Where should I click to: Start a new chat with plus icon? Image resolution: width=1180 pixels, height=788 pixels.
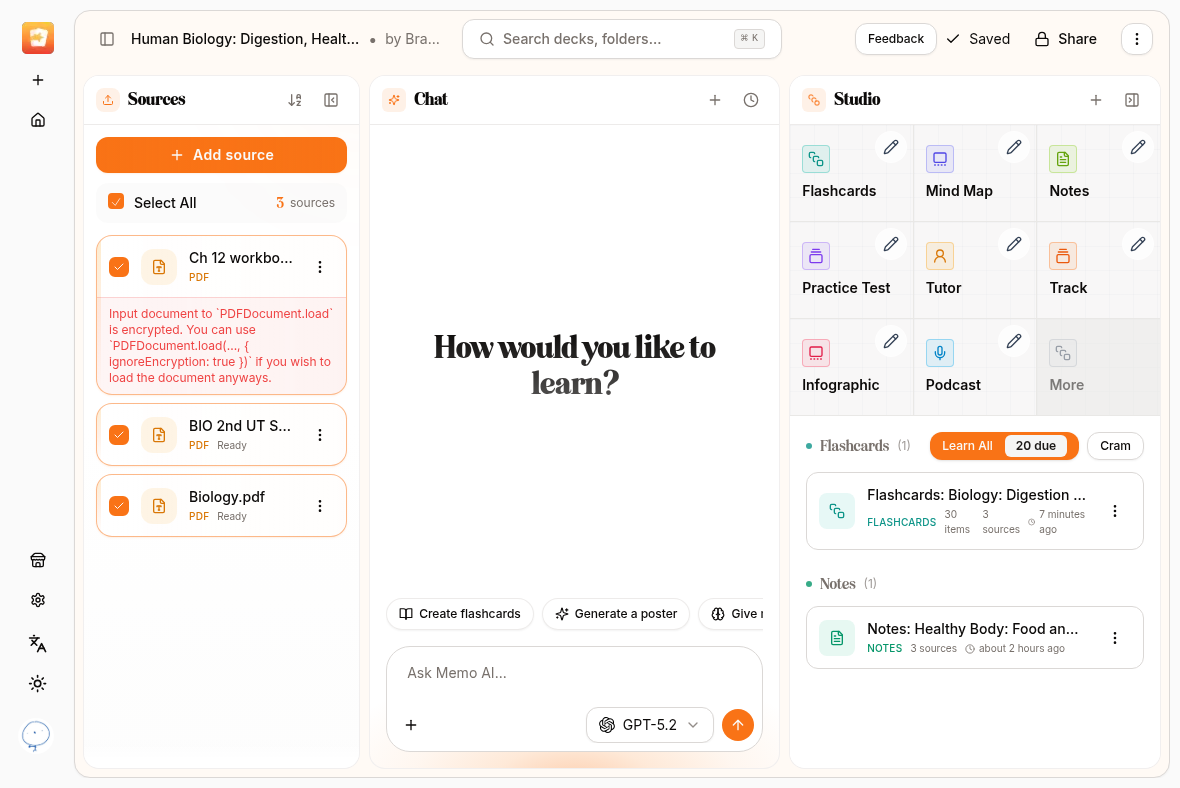[715, 100]
